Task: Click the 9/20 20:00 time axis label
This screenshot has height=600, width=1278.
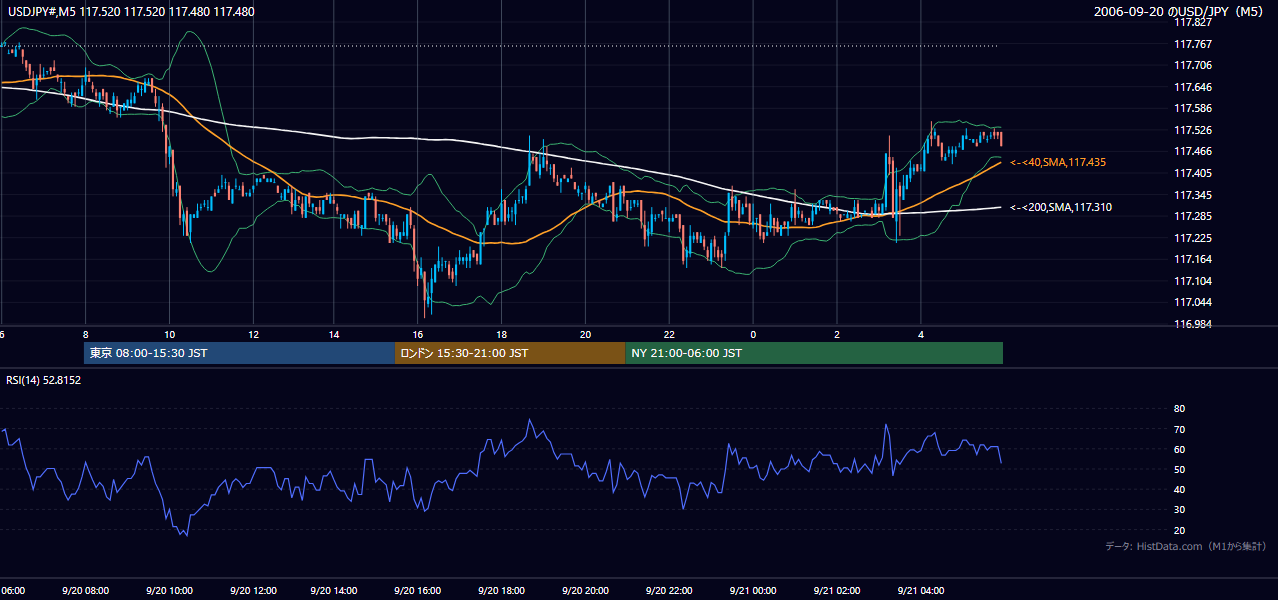Action: tap(584, 590)
